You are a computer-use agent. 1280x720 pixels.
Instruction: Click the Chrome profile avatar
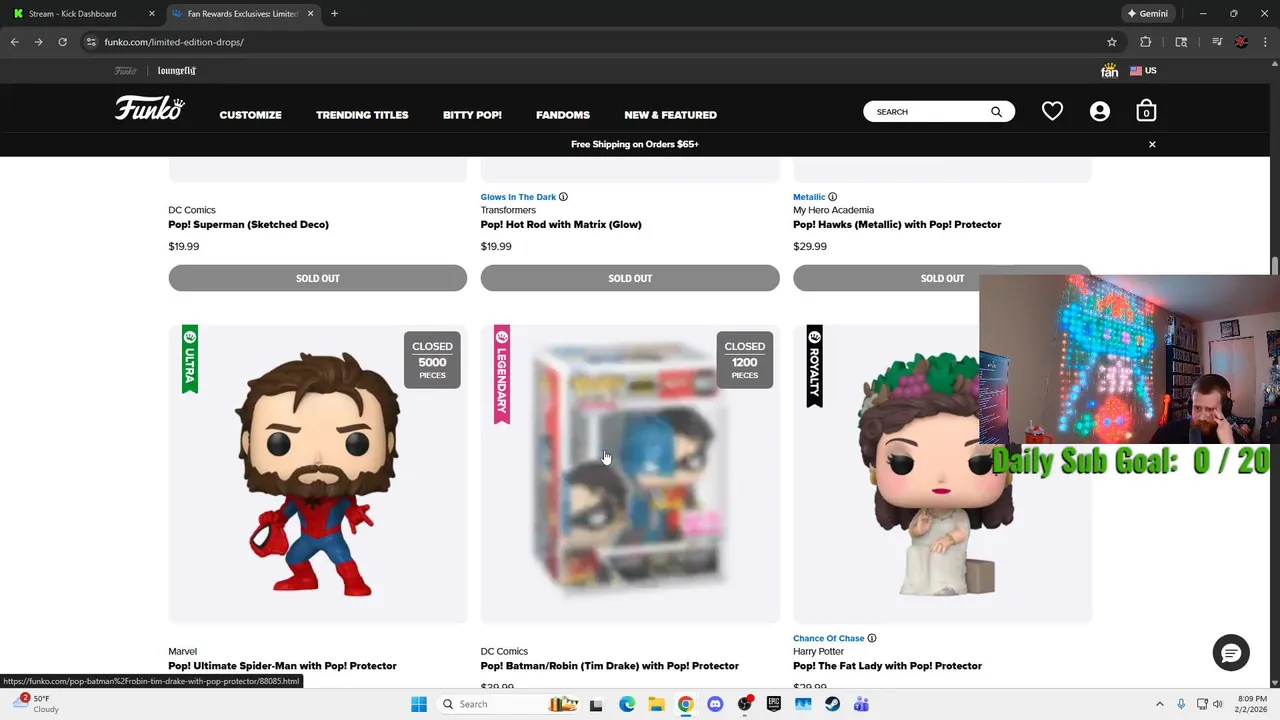(x=1241, y=42)
